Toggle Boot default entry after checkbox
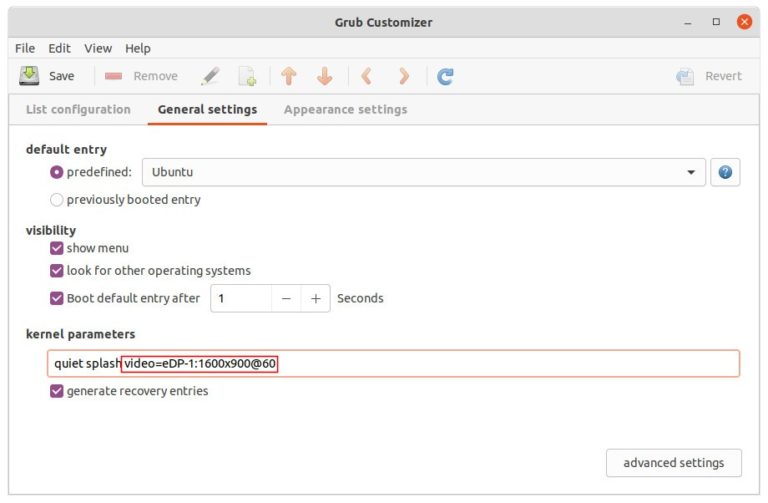This screenshot has height=503, width=768. 56,298
